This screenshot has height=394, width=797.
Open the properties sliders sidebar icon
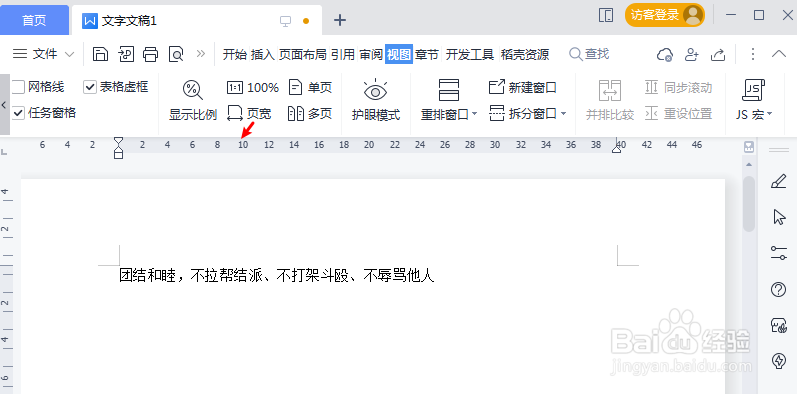[x=779, y=253]
